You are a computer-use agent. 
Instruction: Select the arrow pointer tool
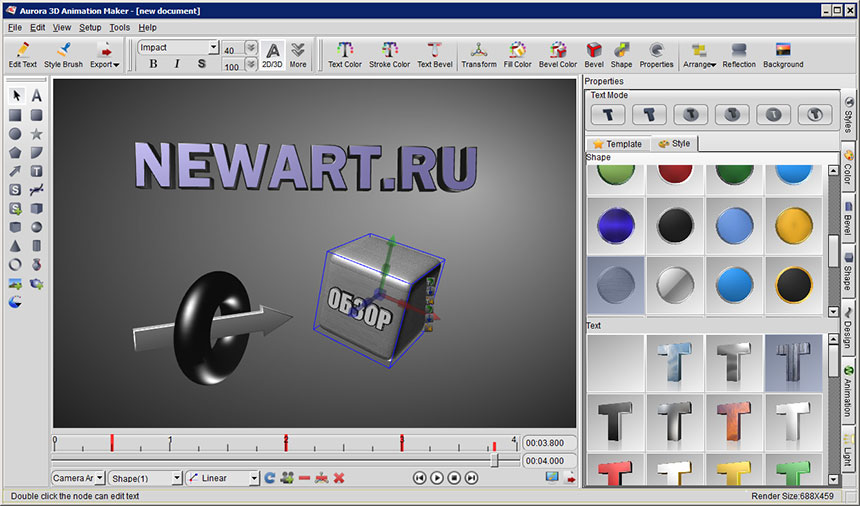(16, 95)
